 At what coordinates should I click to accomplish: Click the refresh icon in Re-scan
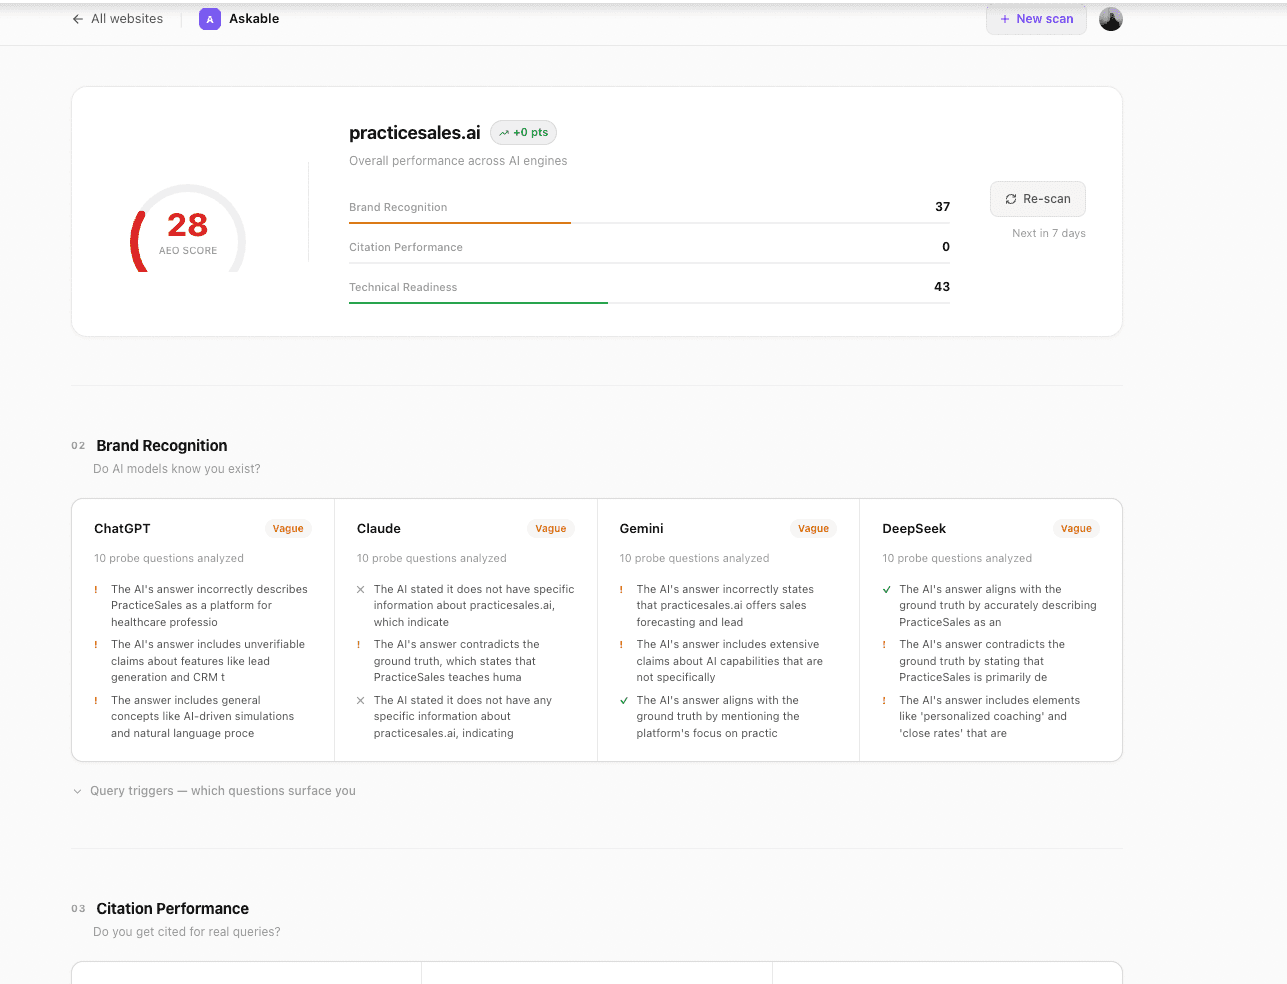coord(1011,199)
